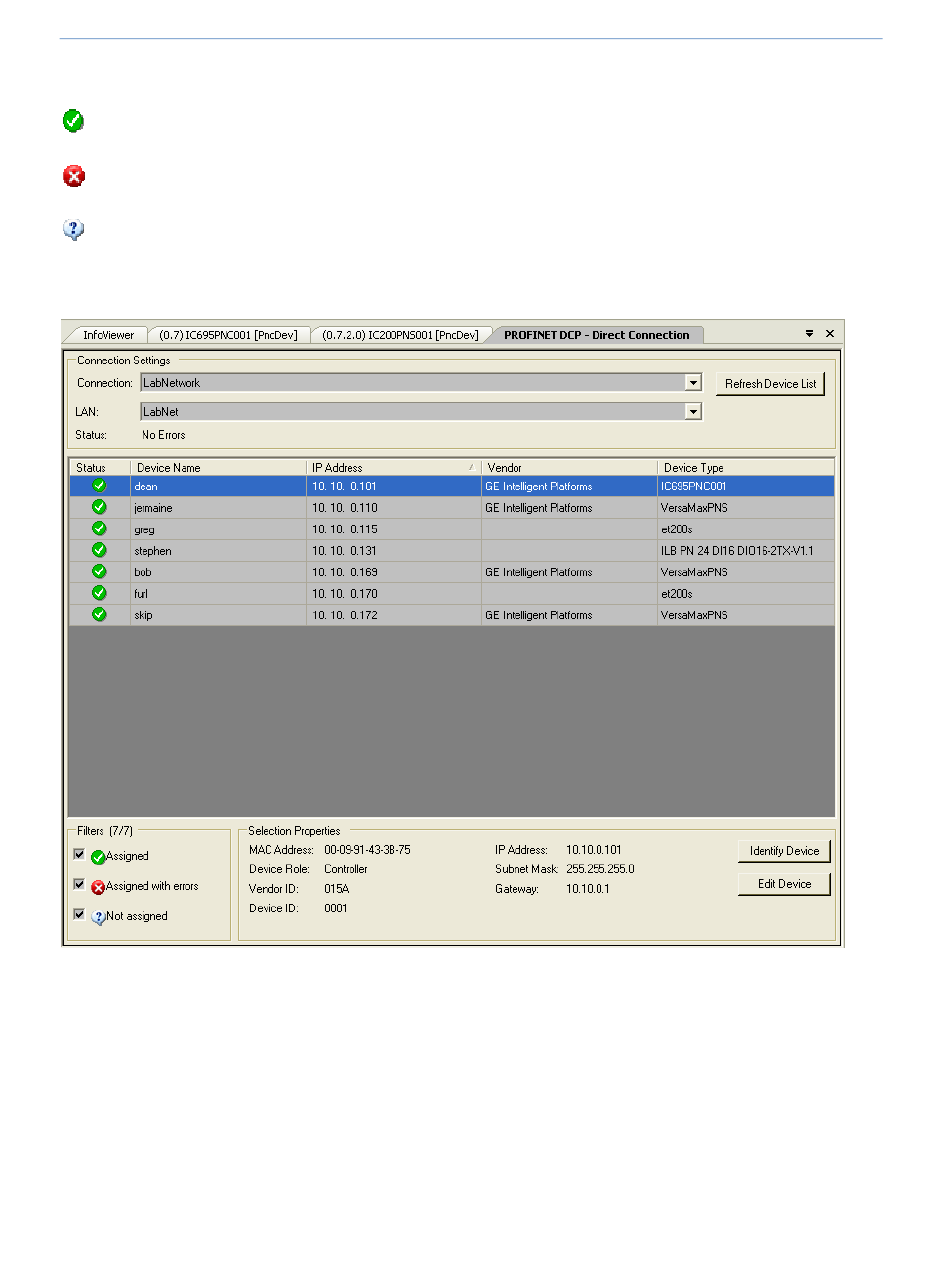The image size is (950, 1267).
Task: Close the PROFINET DCP panel
Action: pyautogui.click(x=830, y=334)
